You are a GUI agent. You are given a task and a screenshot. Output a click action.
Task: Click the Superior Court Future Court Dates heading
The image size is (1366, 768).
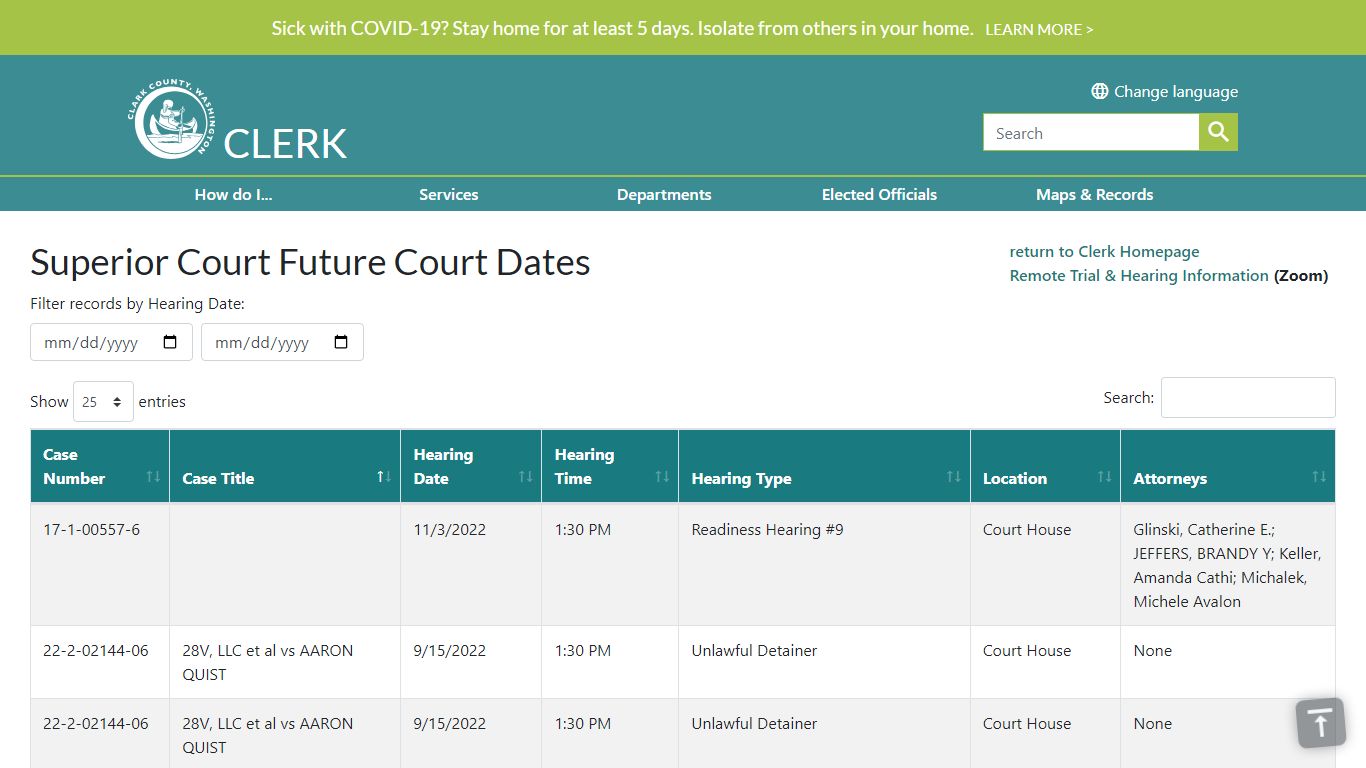(310, 262)
